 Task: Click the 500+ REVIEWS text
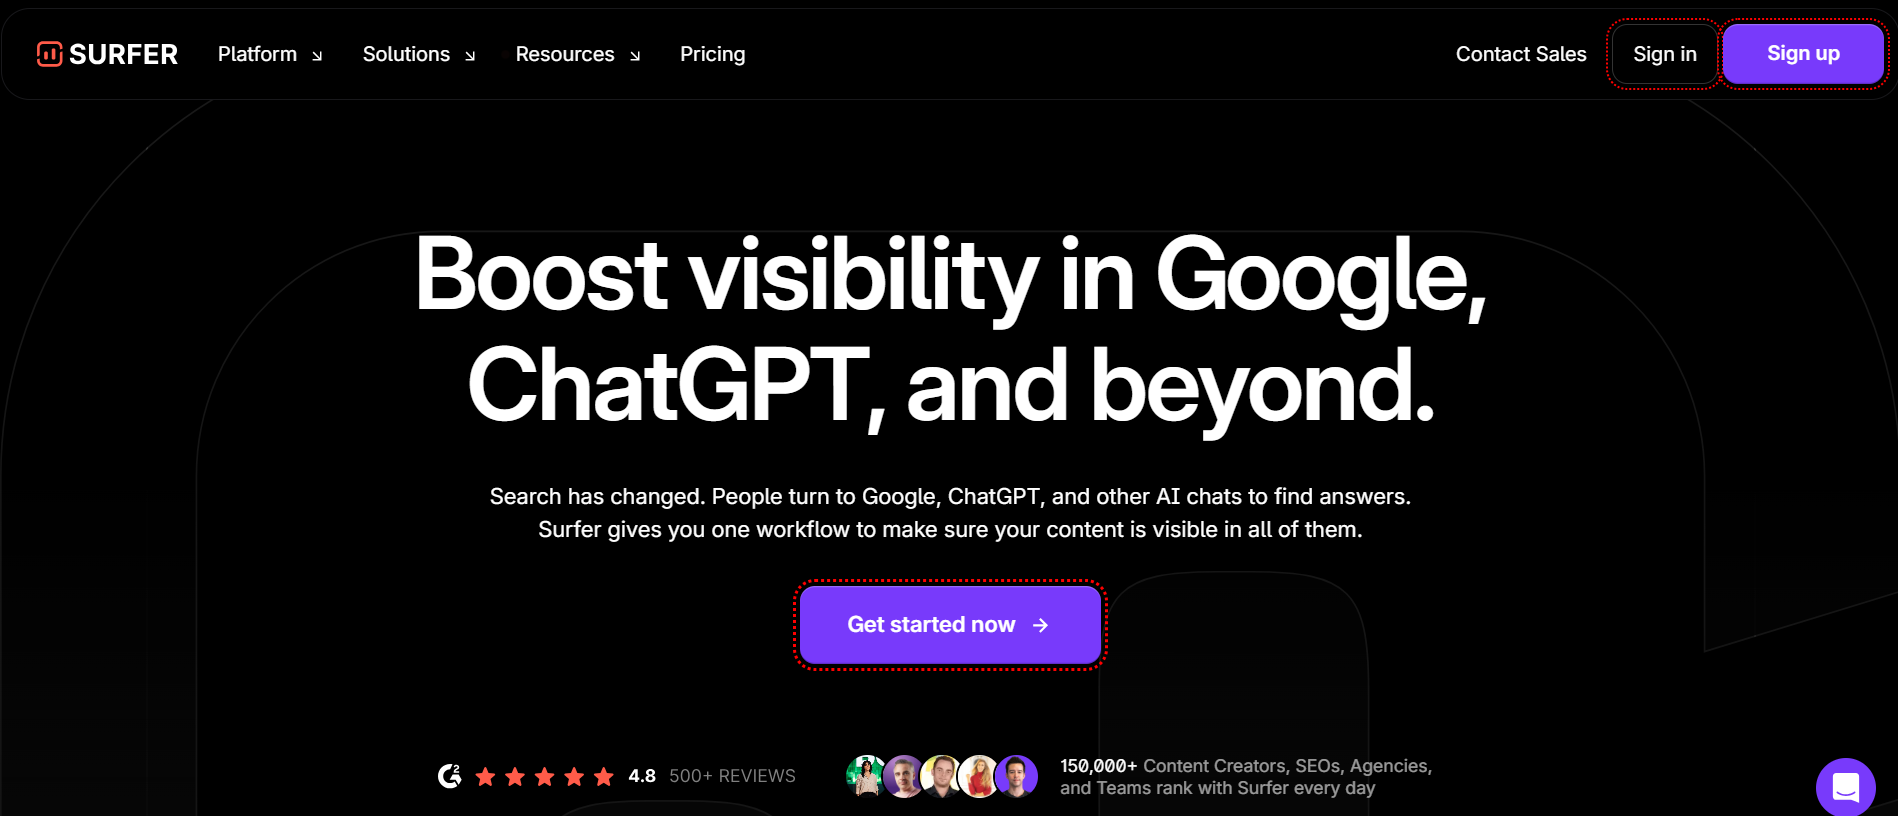coord(732,776)
